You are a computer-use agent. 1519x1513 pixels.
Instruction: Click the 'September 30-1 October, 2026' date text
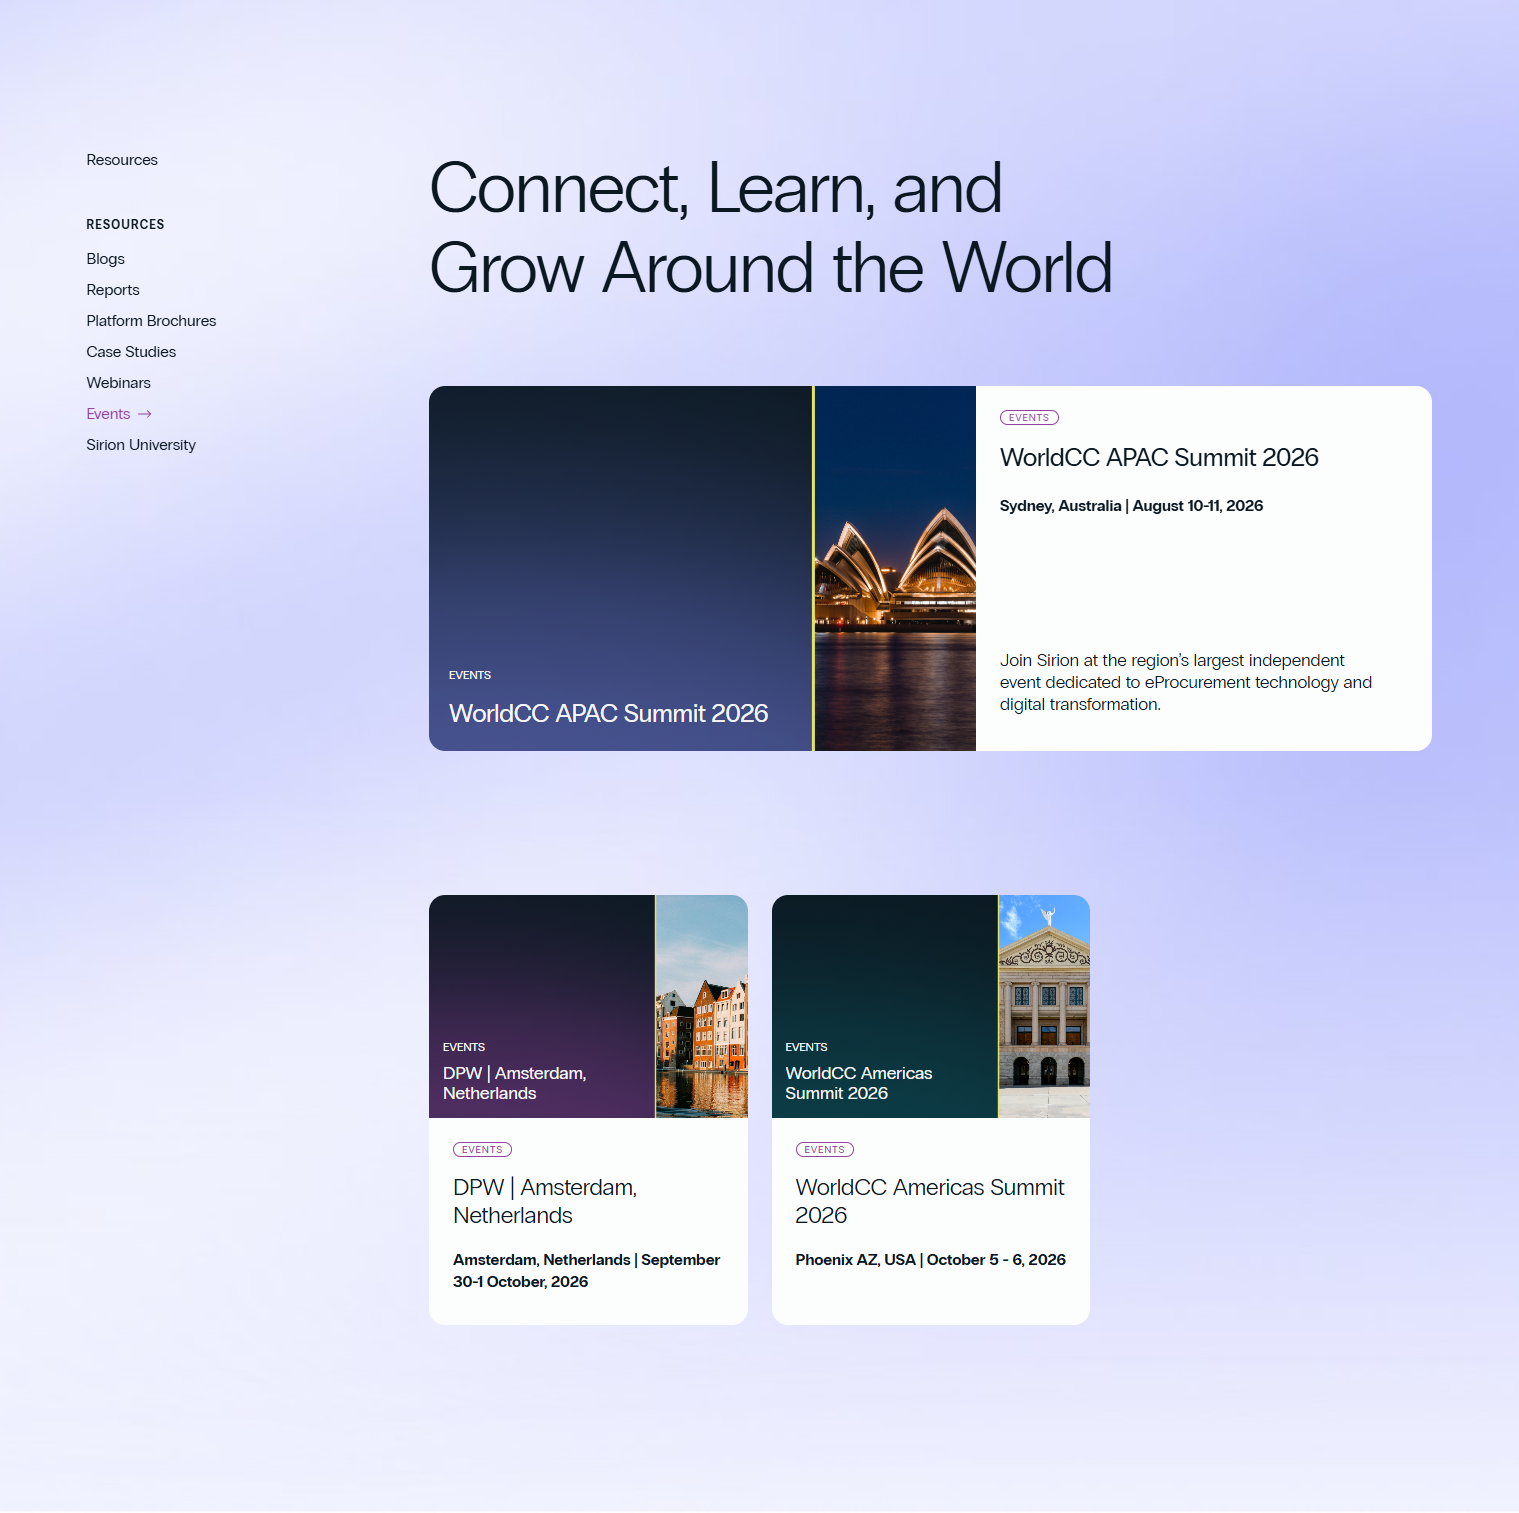[586, 1271]
